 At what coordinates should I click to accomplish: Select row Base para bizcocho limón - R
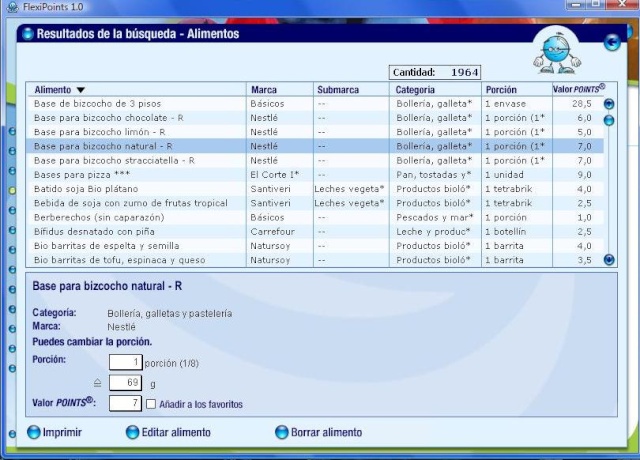315,132
